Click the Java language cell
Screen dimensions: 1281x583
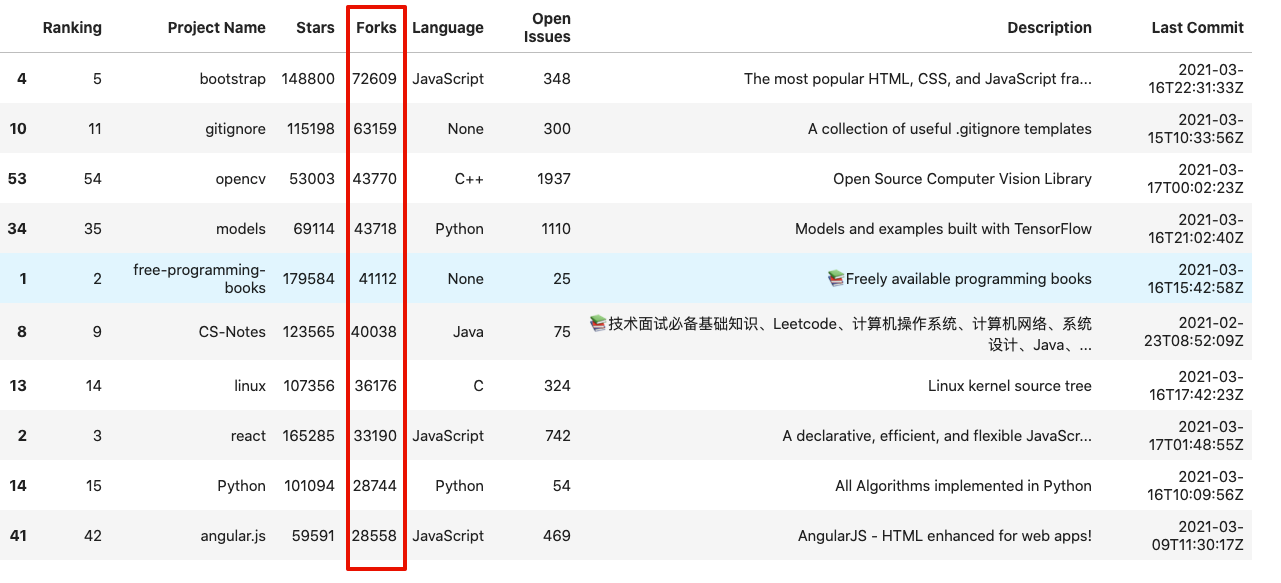[466, 332]
